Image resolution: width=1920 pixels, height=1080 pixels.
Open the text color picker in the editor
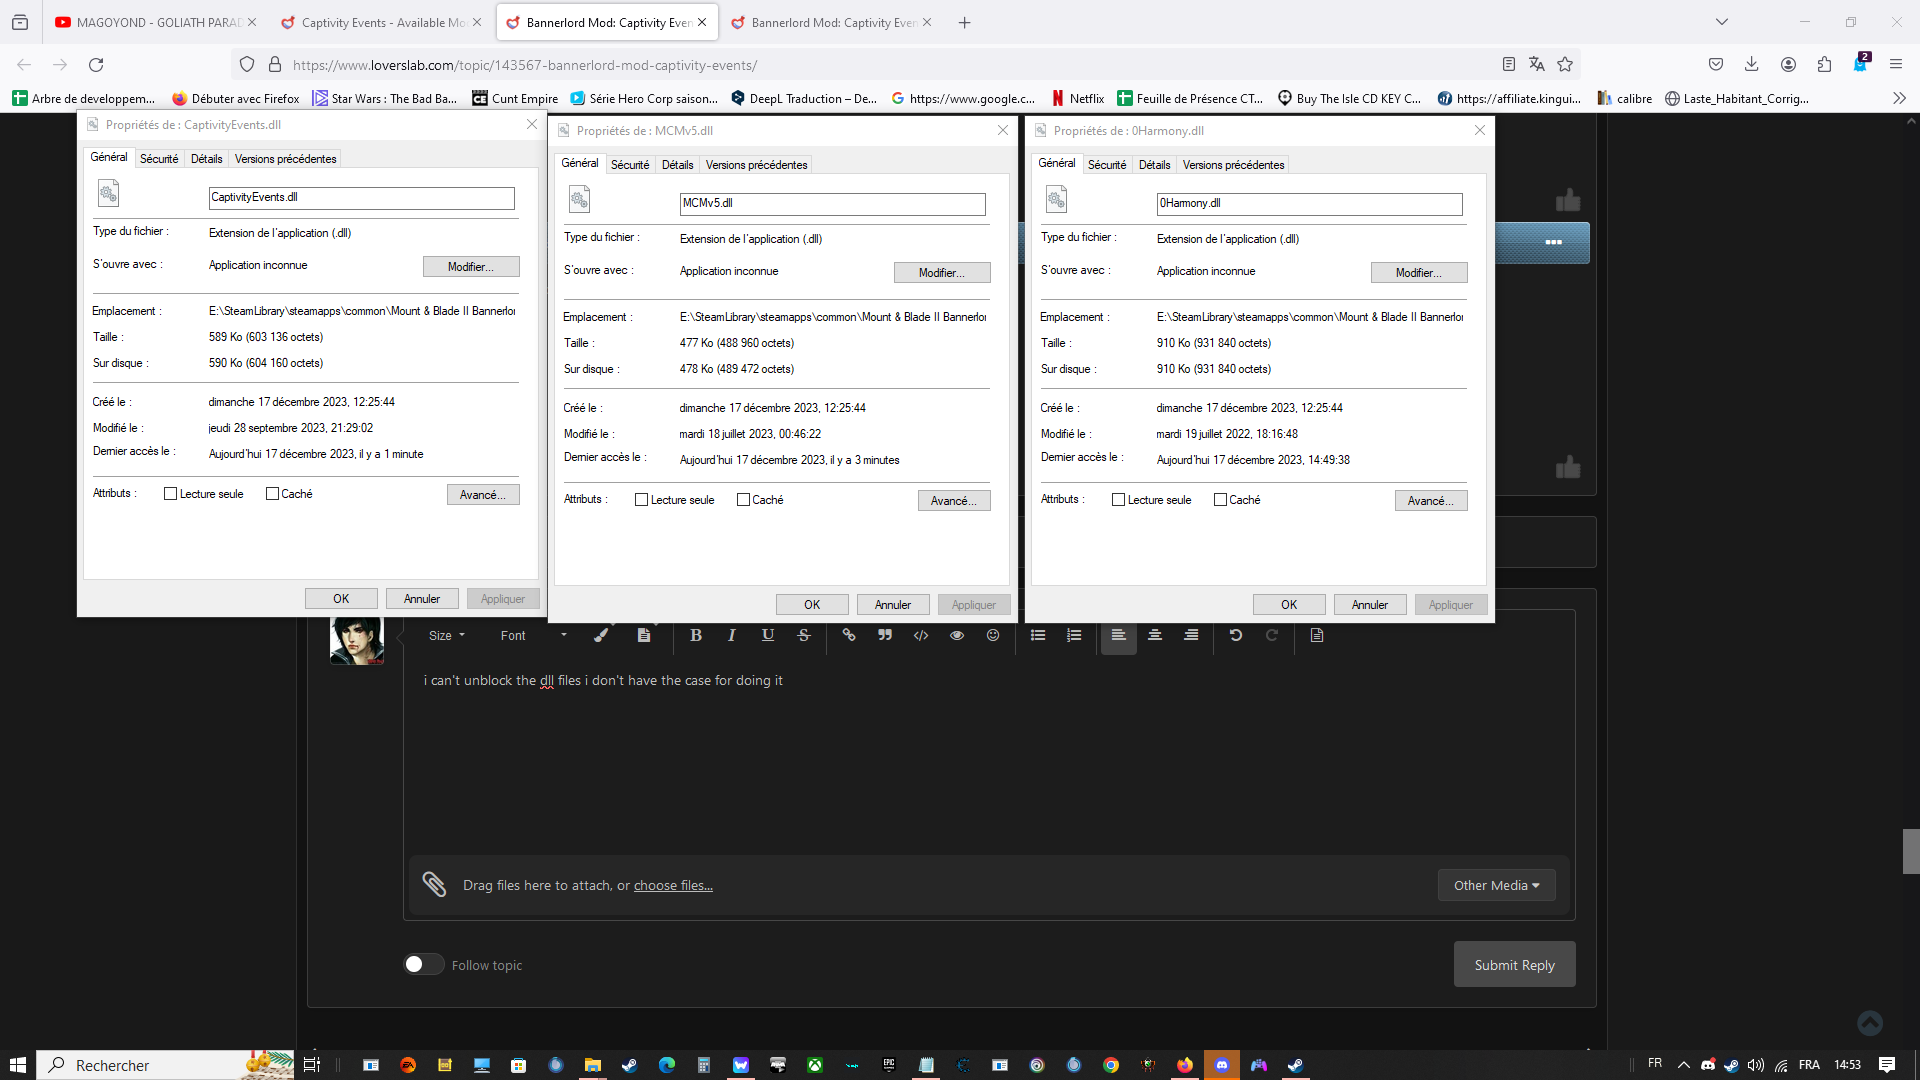[601, 635]
